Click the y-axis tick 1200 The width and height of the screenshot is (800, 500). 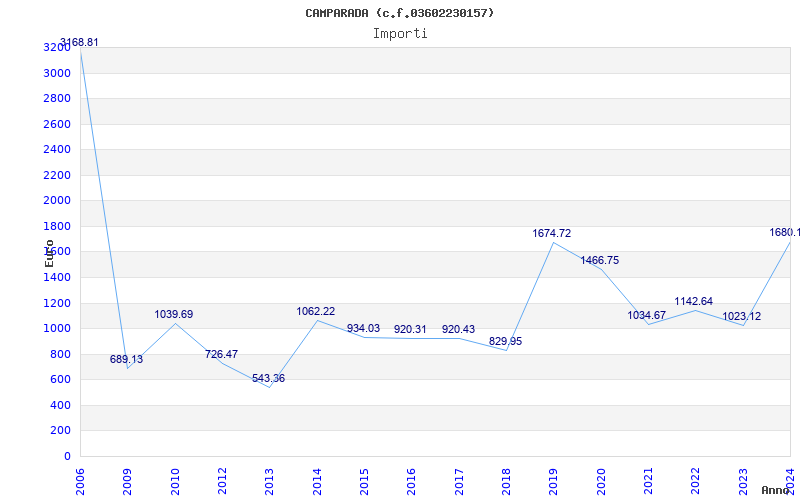click(x=57, y=303)
